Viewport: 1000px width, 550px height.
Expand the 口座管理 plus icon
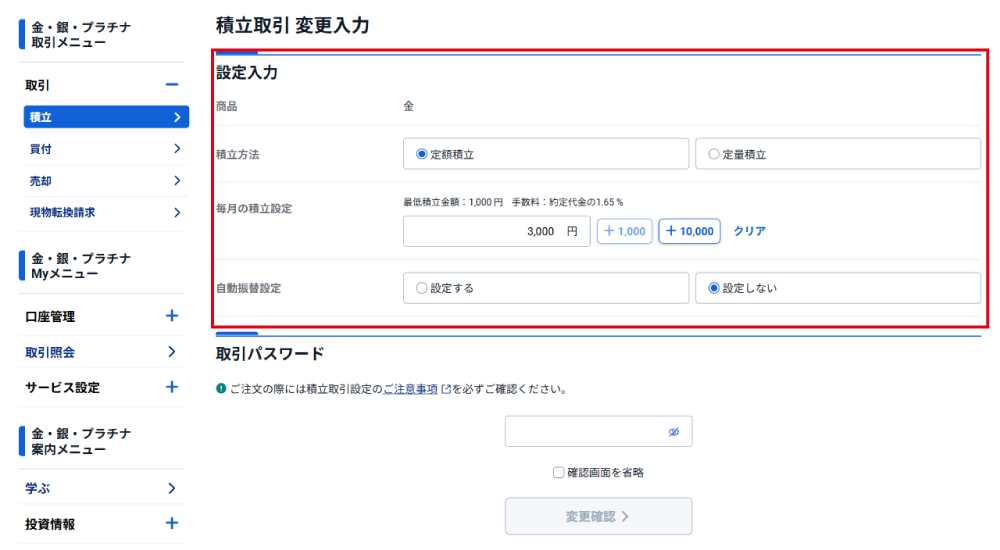coord(172,316)
